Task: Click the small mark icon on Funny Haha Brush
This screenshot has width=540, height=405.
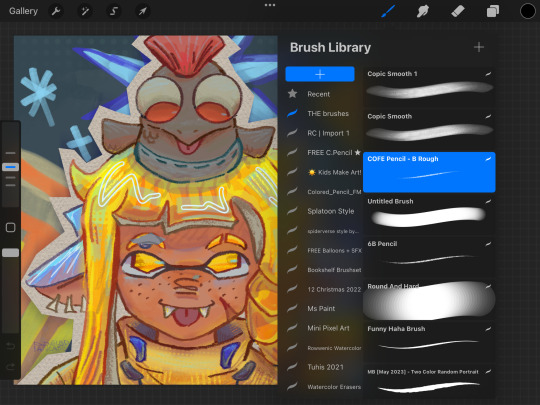Action: [488, 329]
